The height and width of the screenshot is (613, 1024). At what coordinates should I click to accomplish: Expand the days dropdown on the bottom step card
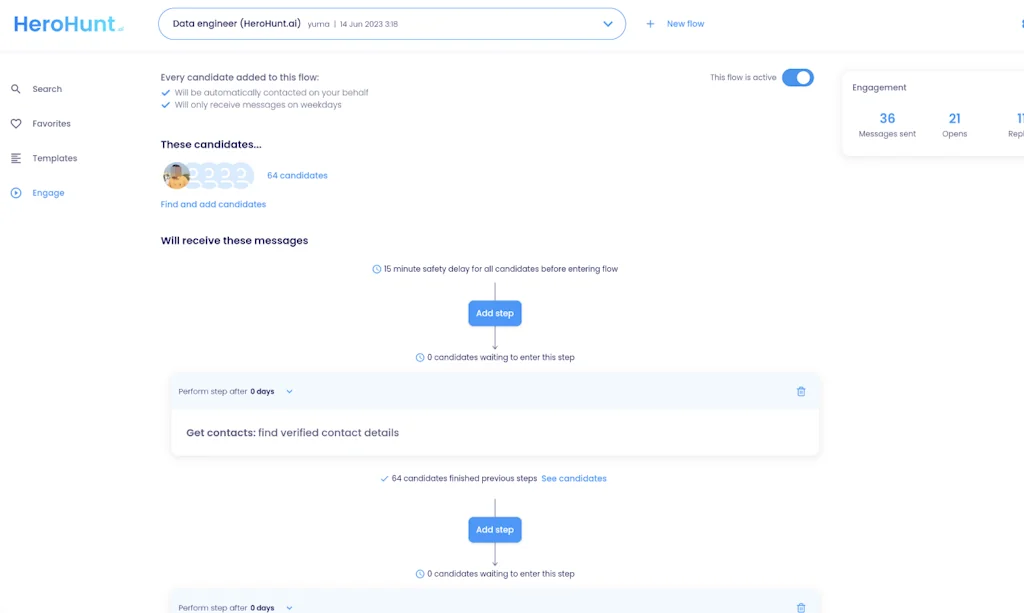click(289, 607)
